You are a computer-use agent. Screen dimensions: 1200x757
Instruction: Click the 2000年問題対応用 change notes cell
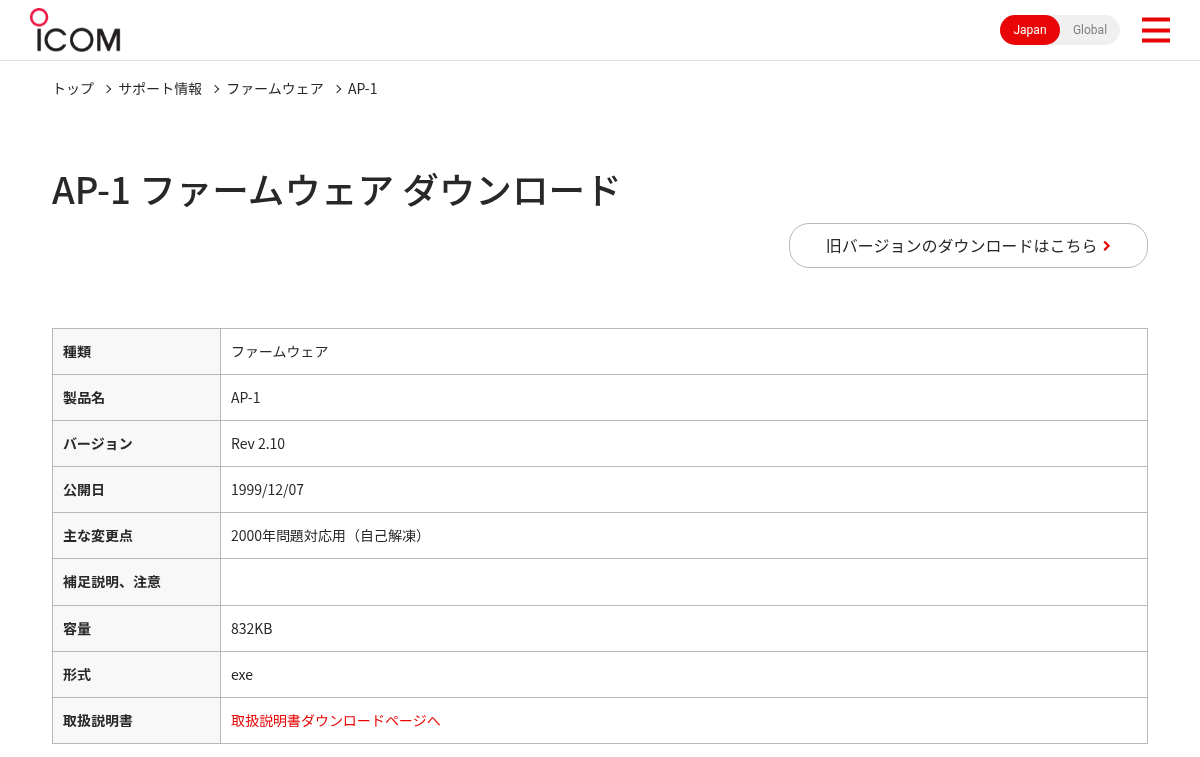pyautogui.click(x=684, y=535)
